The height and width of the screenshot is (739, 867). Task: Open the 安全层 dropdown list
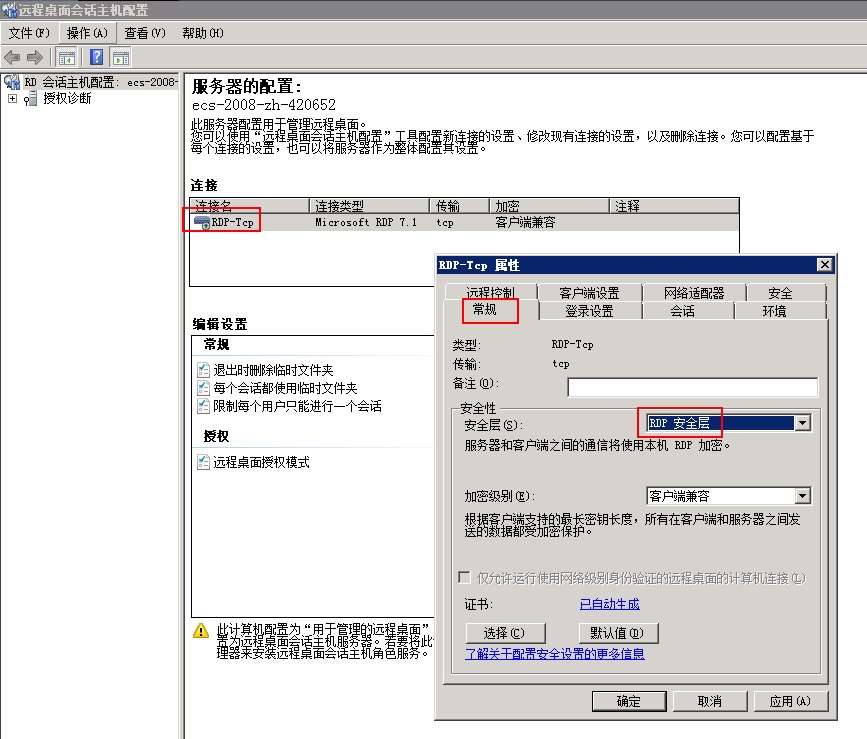[x=801, y=423]
